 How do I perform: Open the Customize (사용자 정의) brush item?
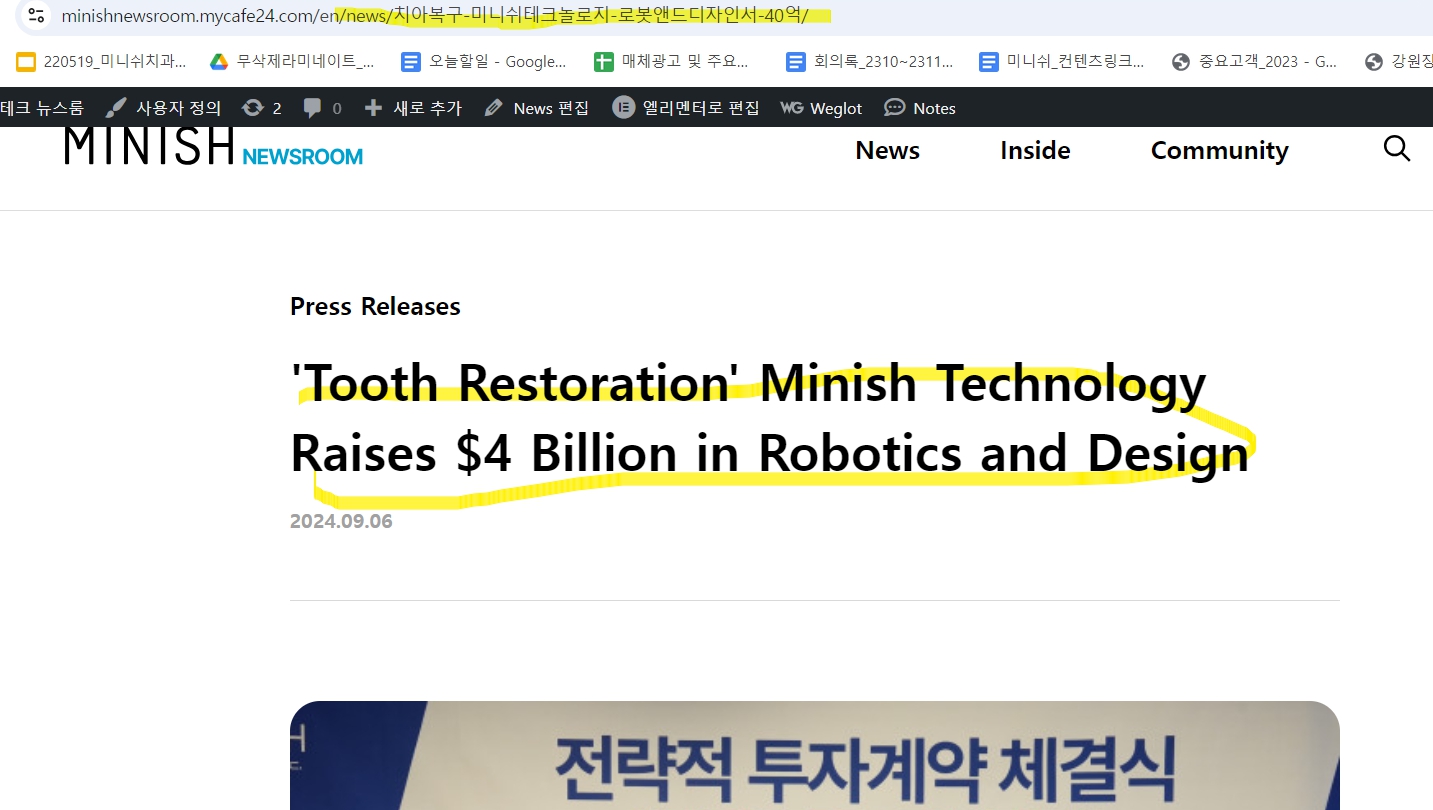click(x=164, y=108)
